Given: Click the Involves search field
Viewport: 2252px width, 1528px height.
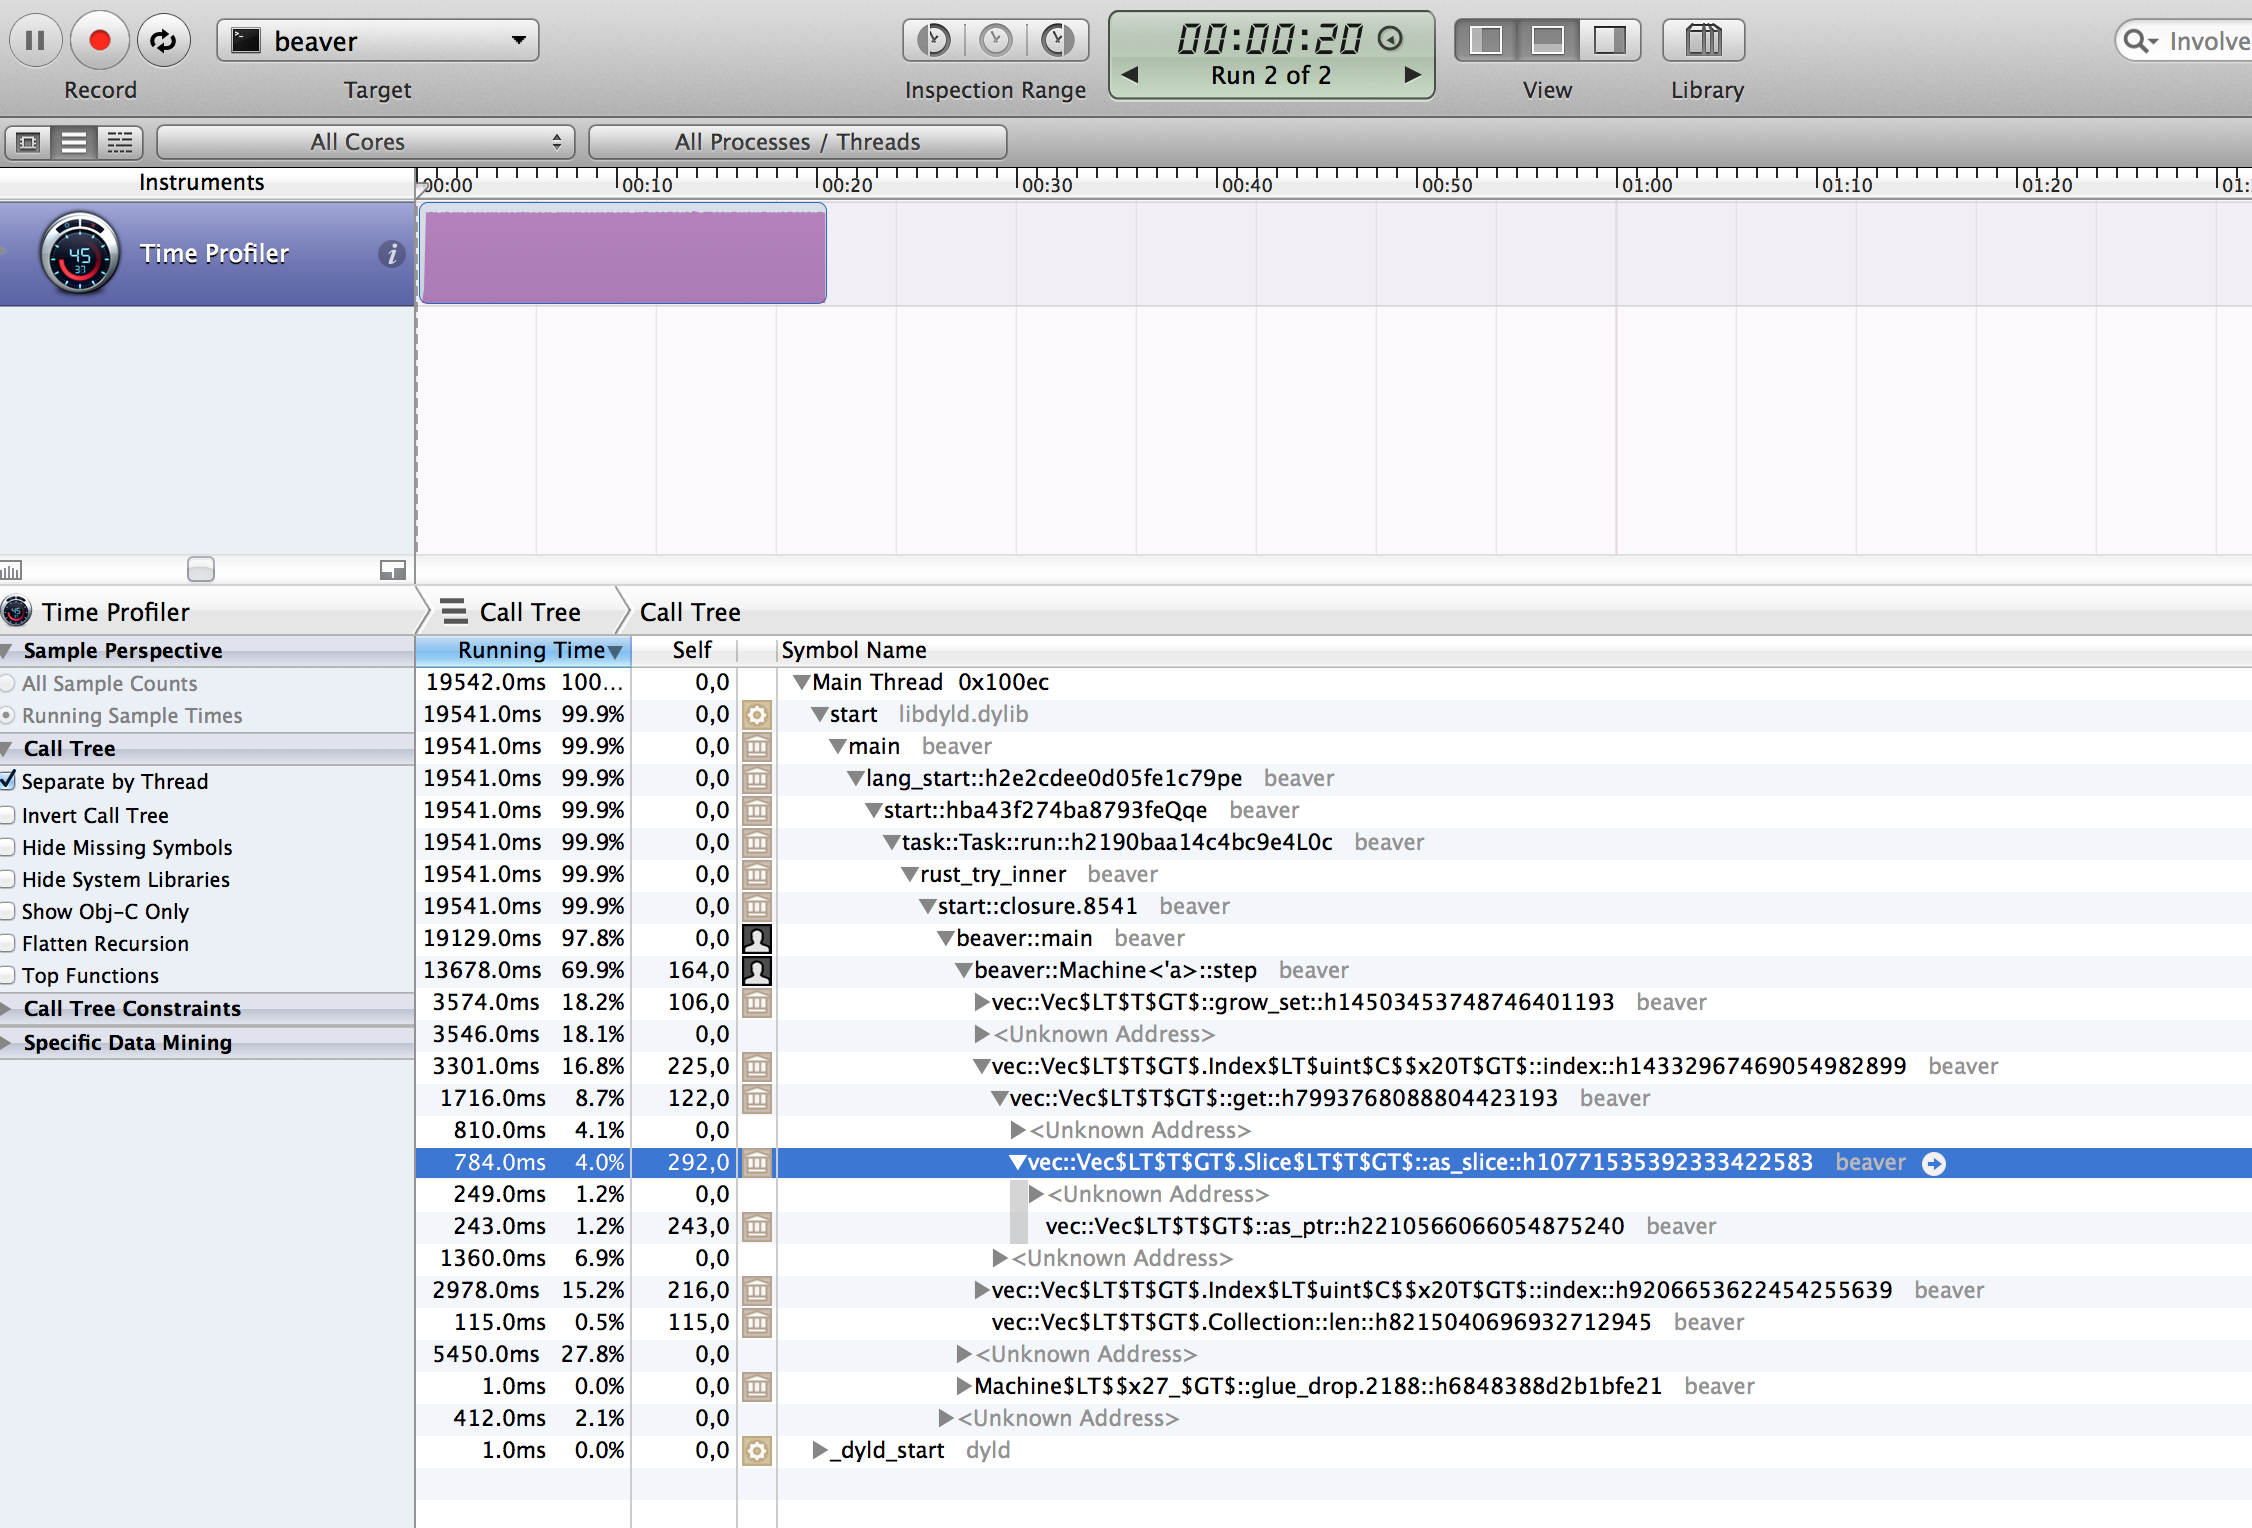Looking at the screenshot, I should [x=2185, y=41].
